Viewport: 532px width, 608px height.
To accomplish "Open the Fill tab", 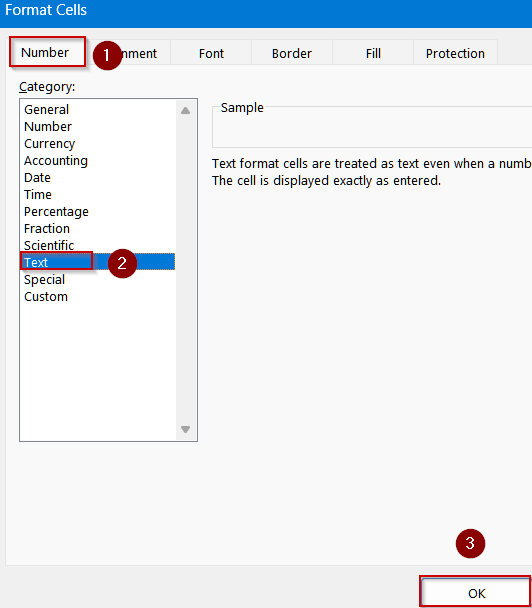I will click(373, 53).
